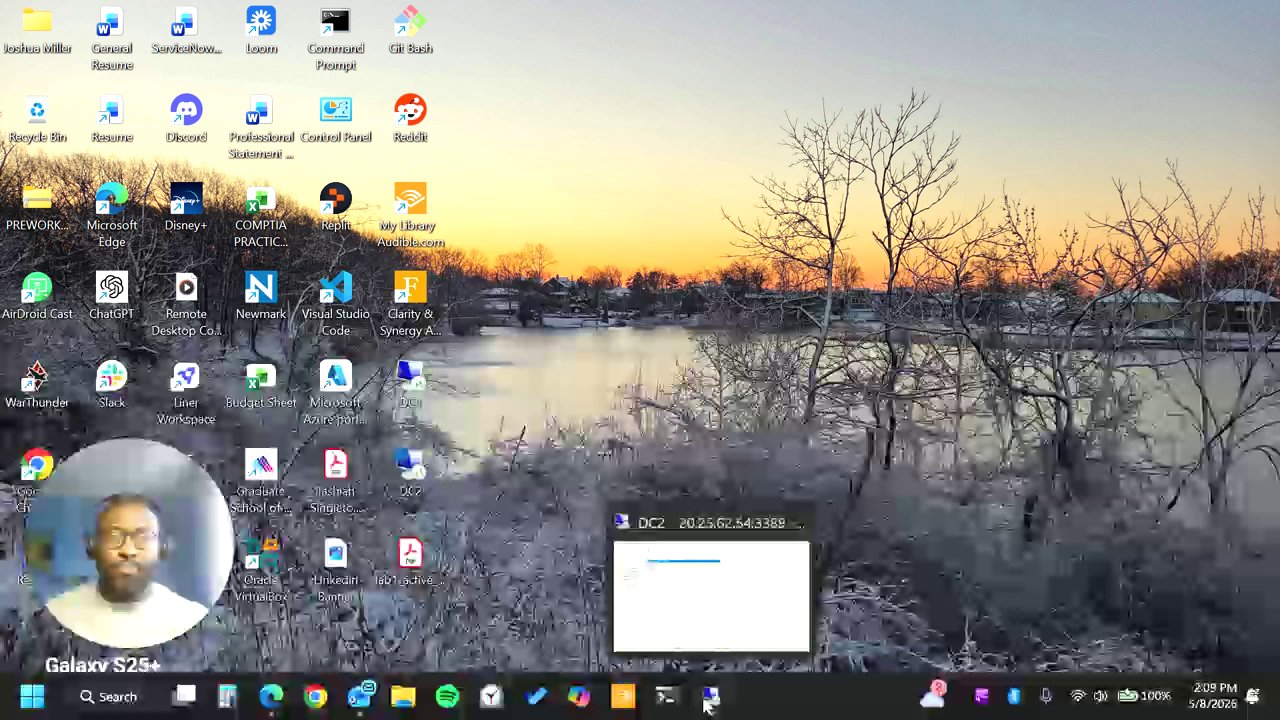Launch Google Chrome from the taskbar

315,696
